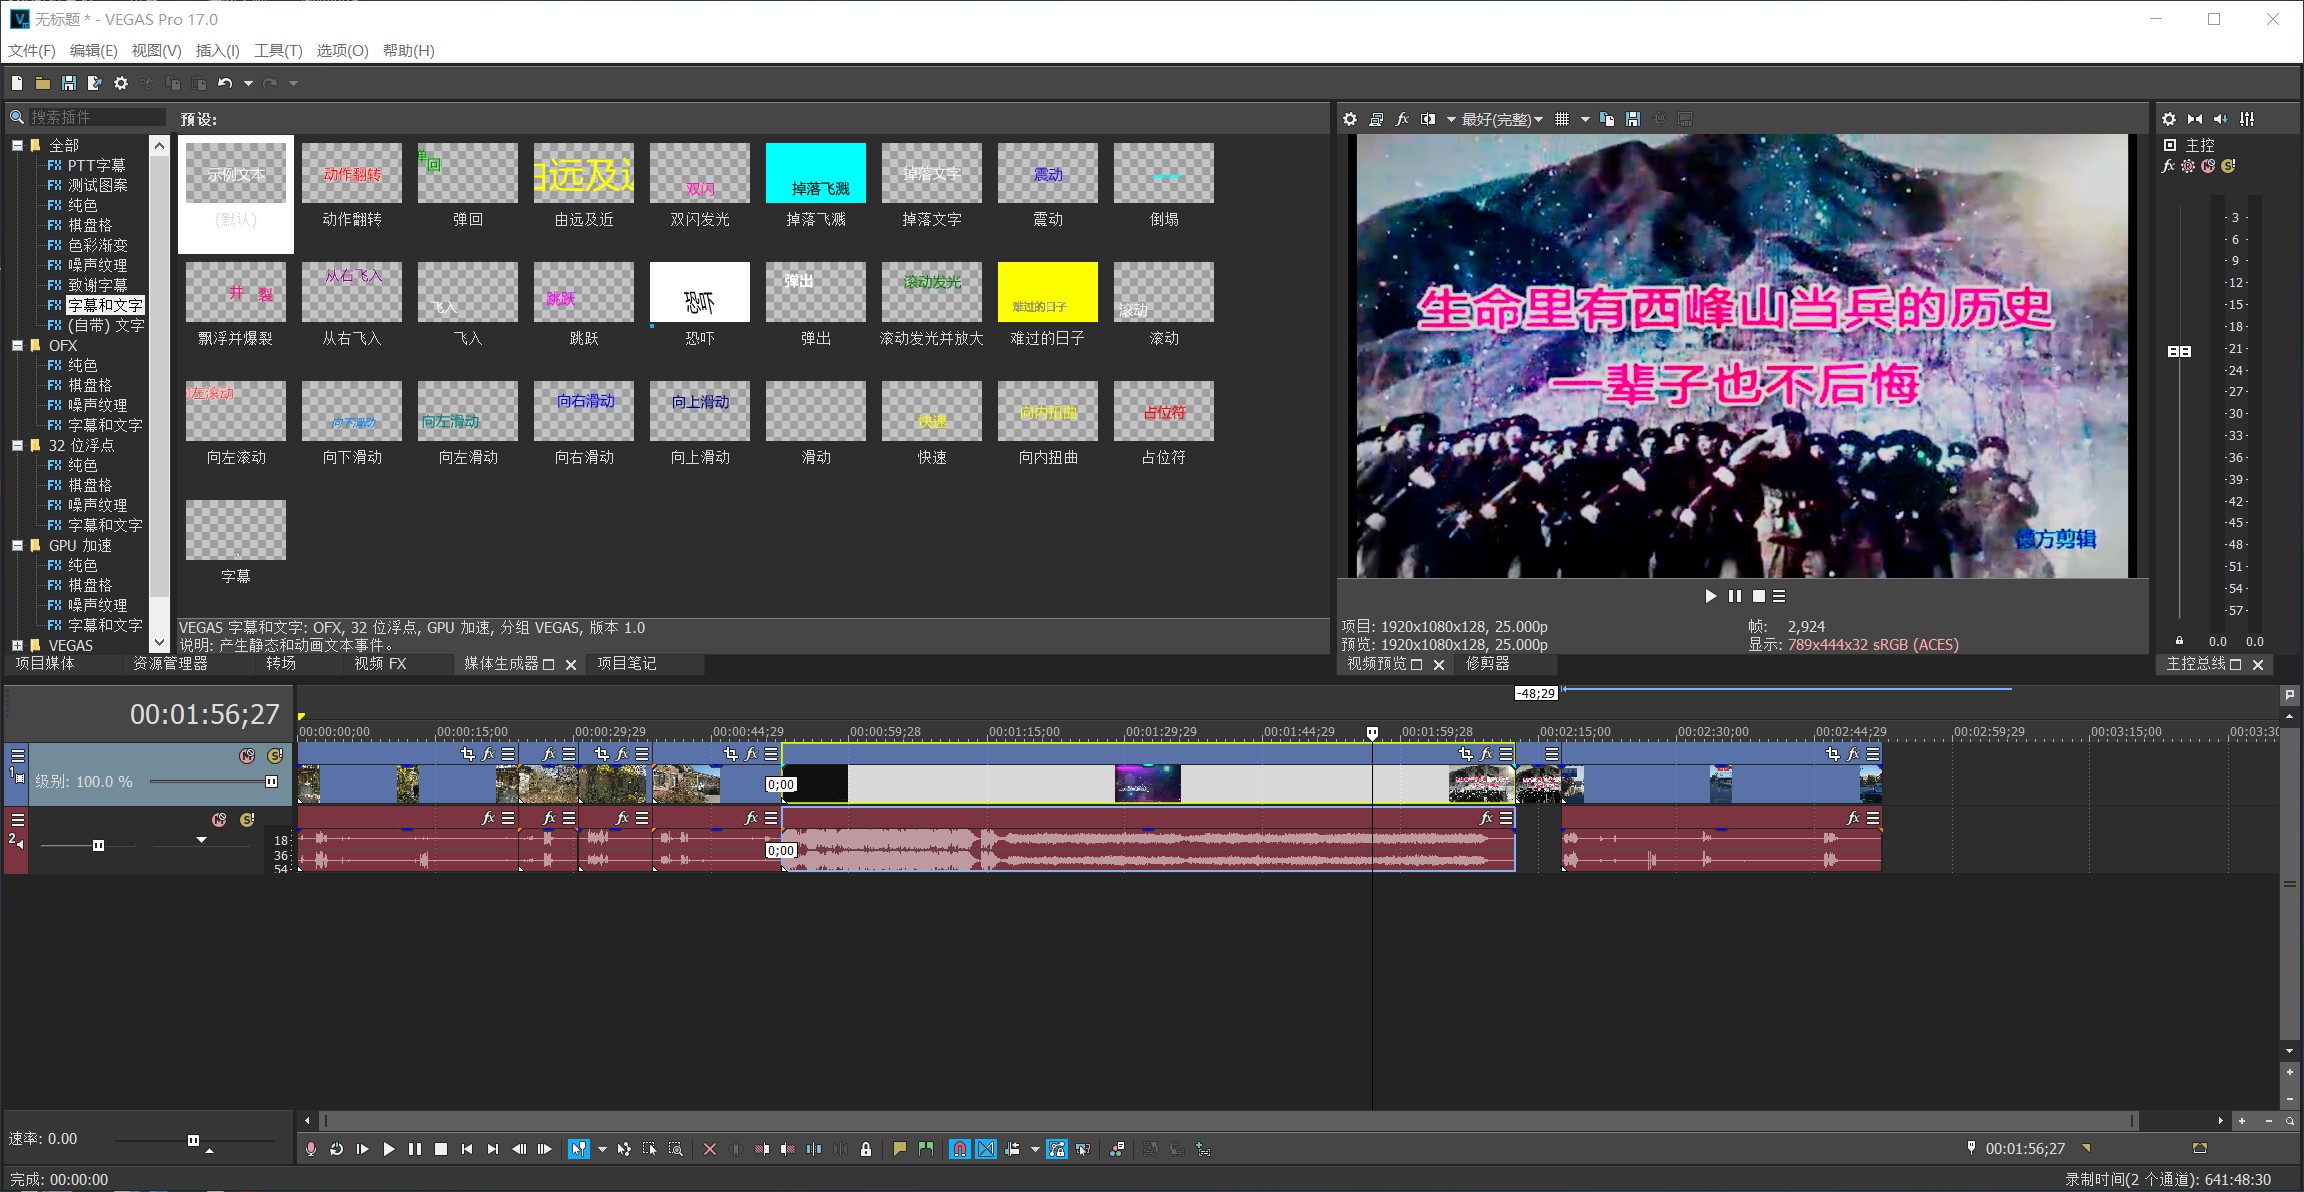Toggle automatic crossfades button
Screen dimensions: 2304x1192
point(986,1149)
